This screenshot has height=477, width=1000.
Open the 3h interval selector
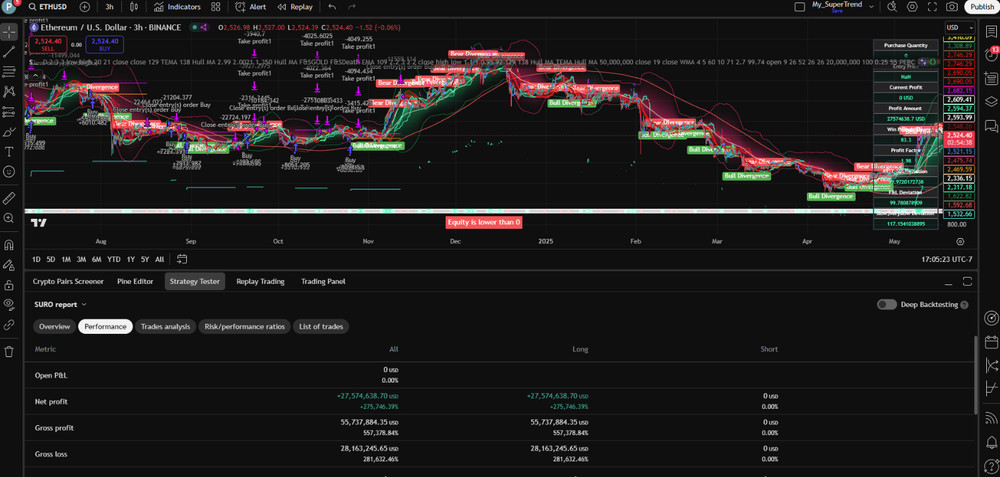point(109,7)
